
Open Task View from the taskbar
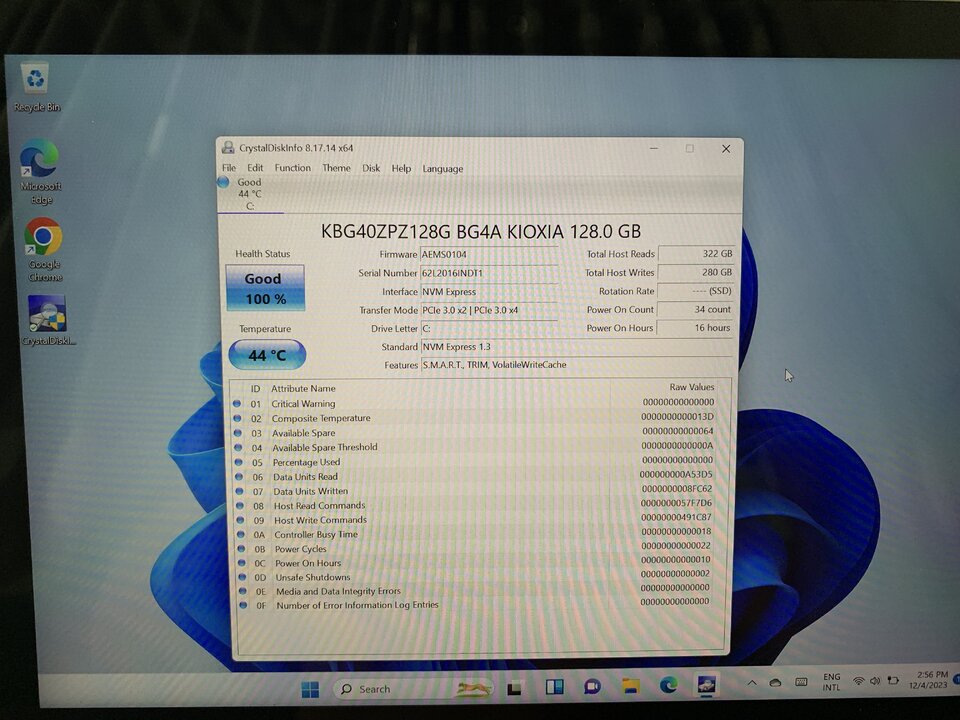point(516,689)
